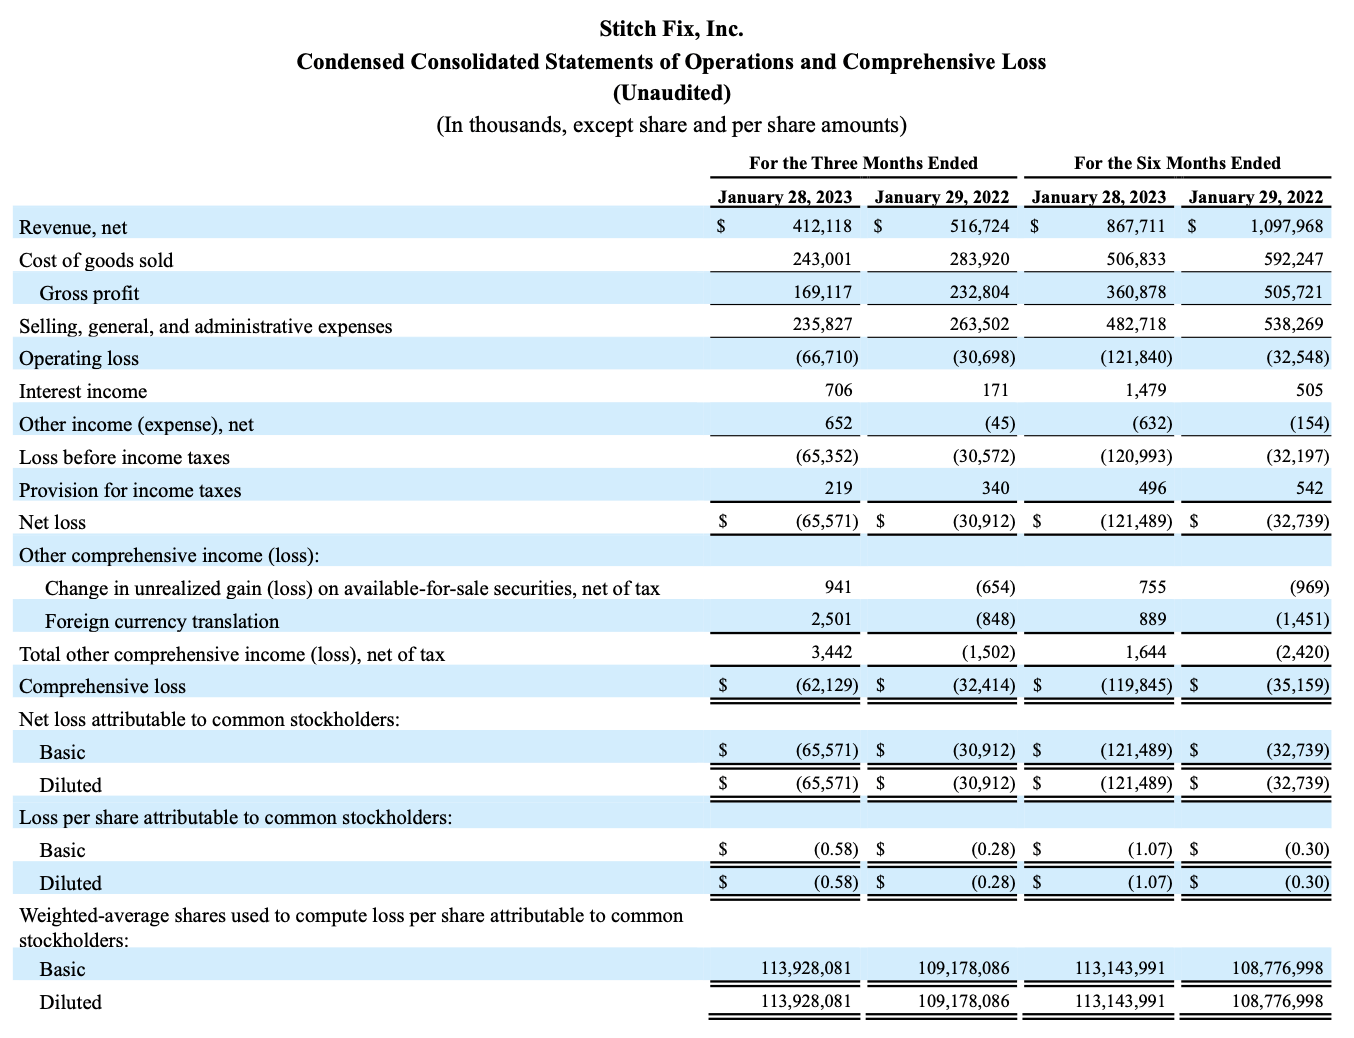Click the 'Interest income' row label
The height and width of the screenshot is (1038, 1354).
tap(83, 391)
